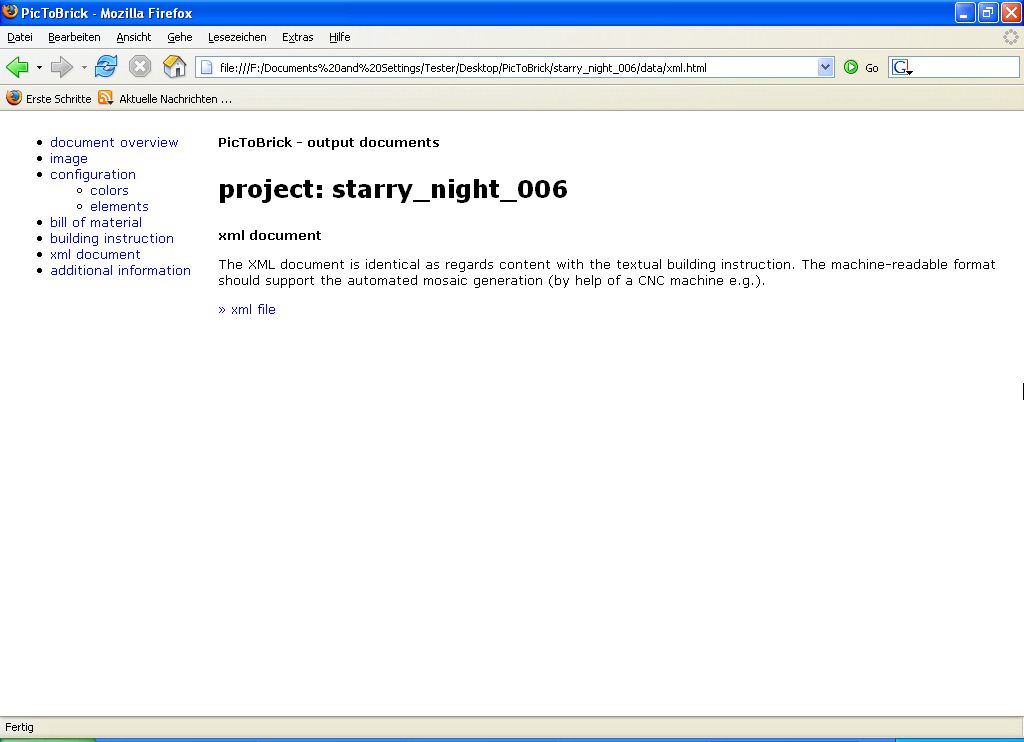
Task: Minimize the Firefox window
Action: (965, 12)
